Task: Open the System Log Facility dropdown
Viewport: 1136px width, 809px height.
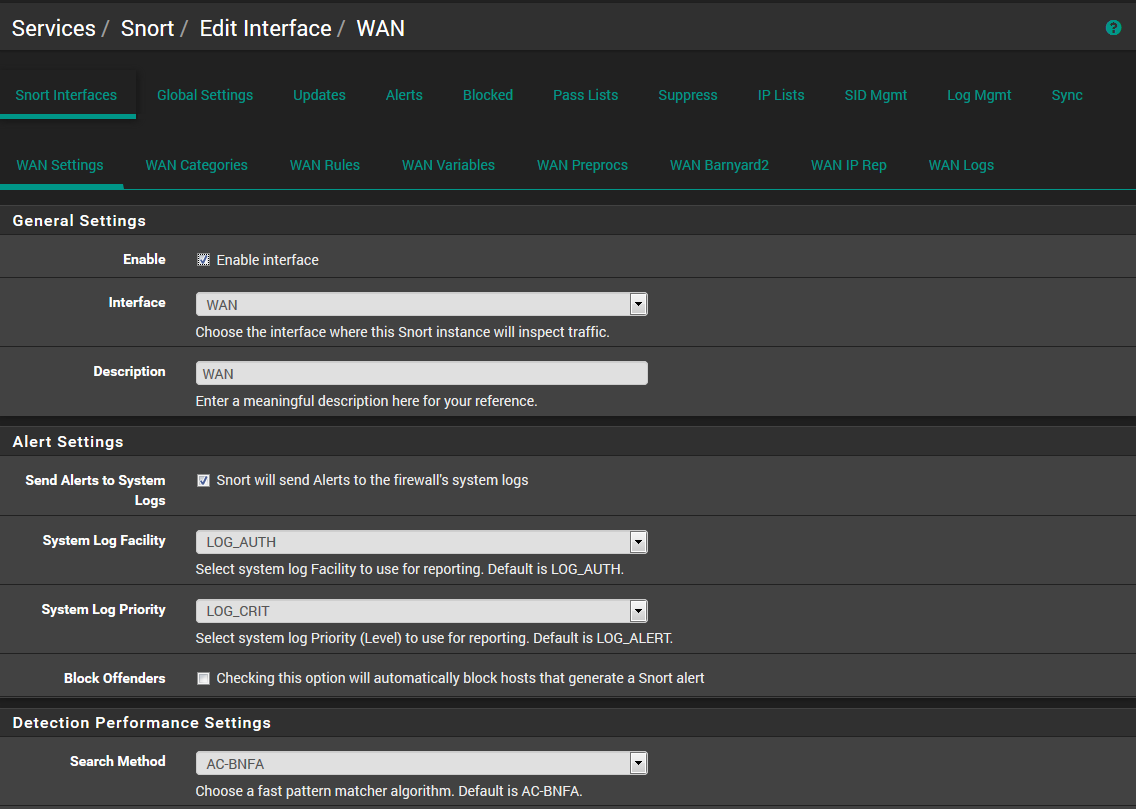Action: (x=422, y=542)
